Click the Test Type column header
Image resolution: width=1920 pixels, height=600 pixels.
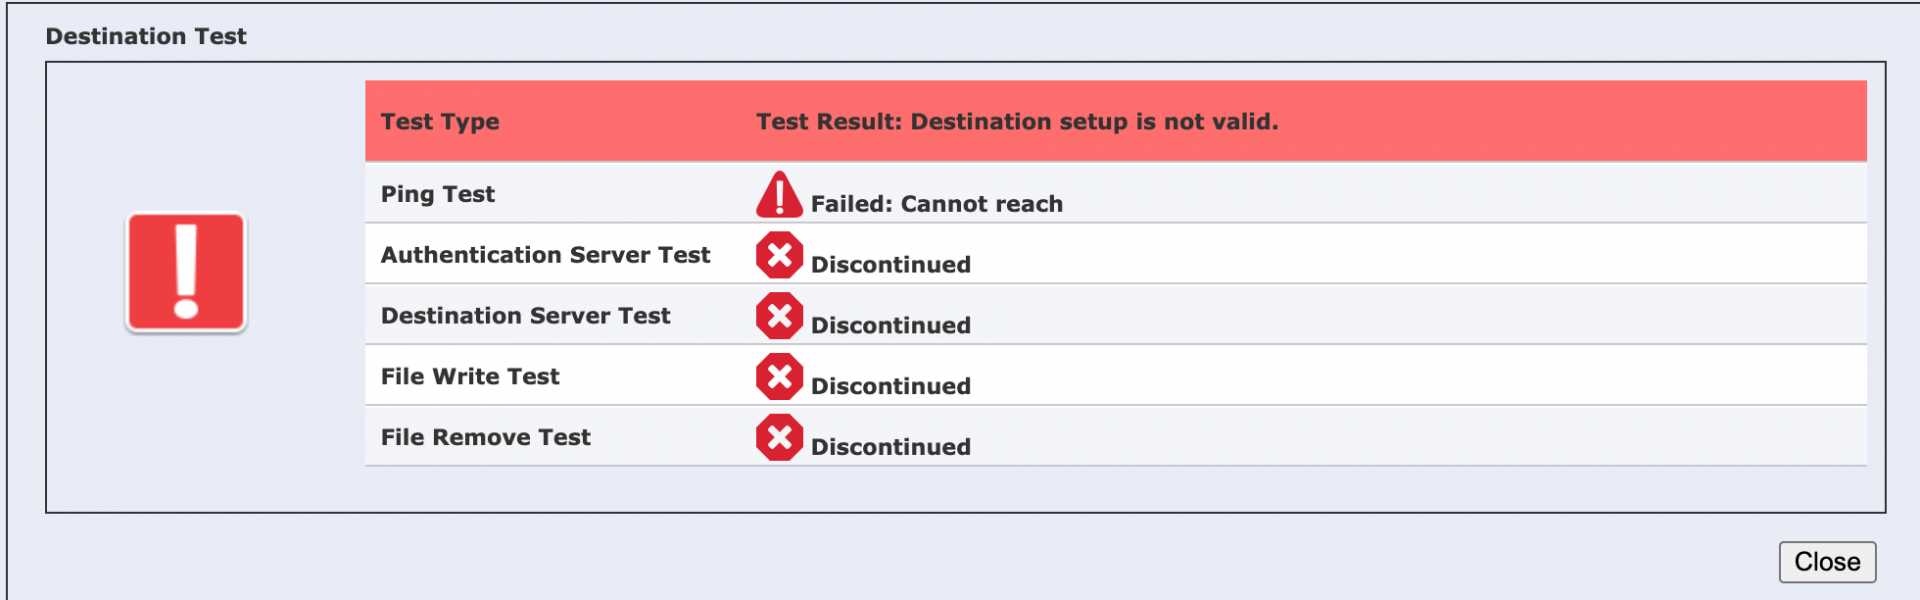coord(440,122)
